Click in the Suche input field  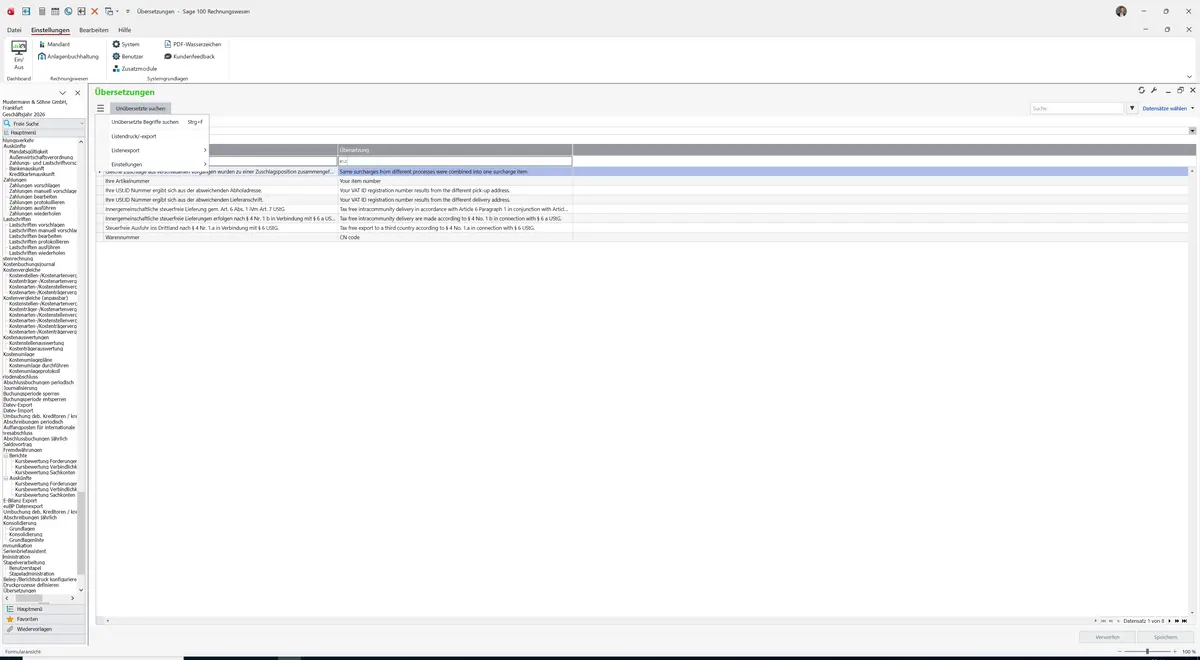click(1078, 108)
